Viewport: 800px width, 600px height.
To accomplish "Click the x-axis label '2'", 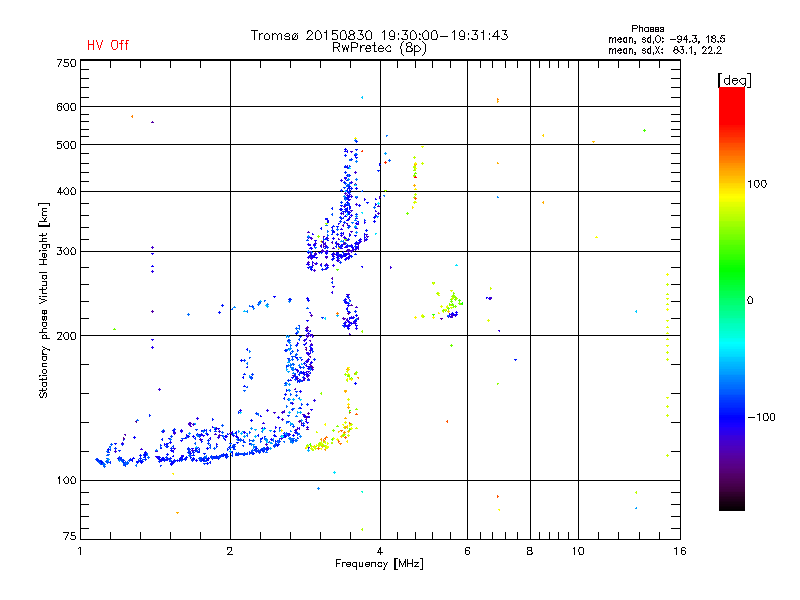I will pos(230,551).
